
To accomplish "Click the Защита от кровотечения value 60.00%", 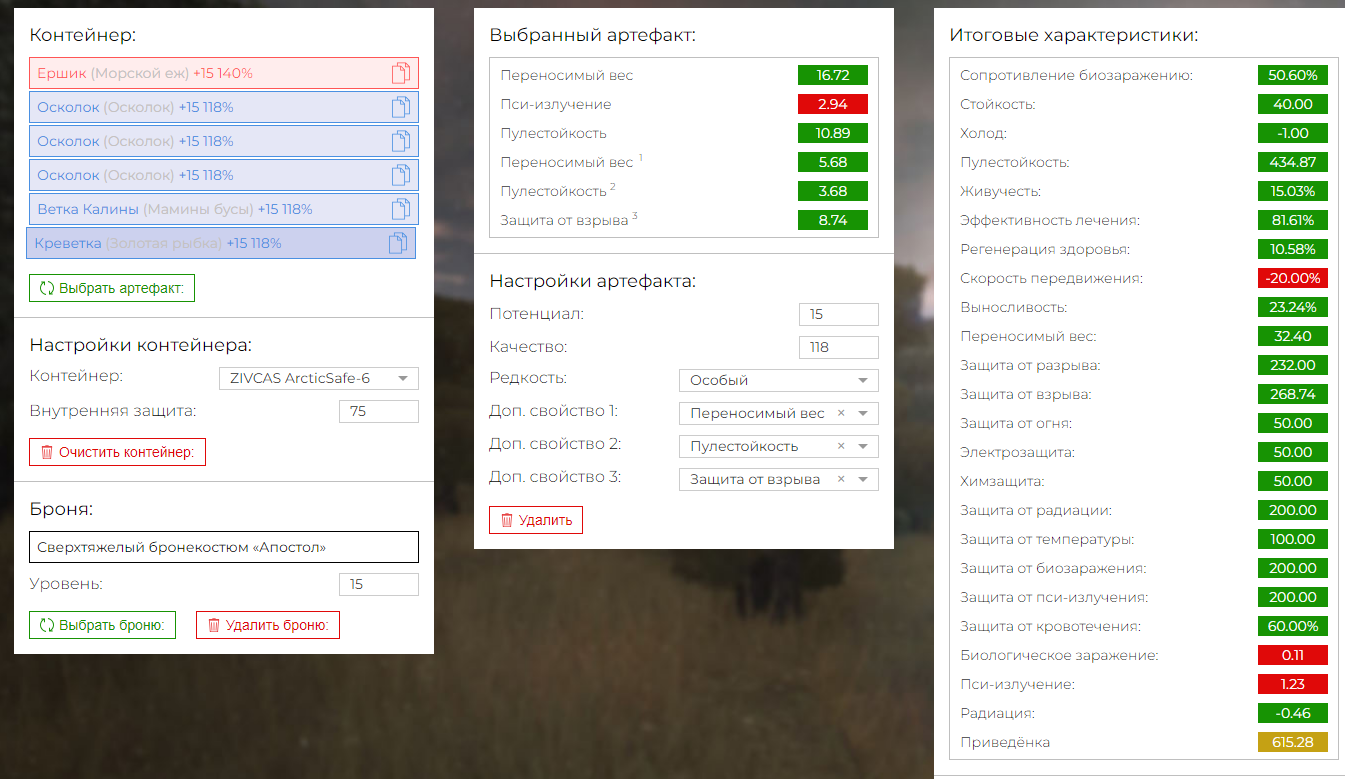I will [x=1293, y=626].
